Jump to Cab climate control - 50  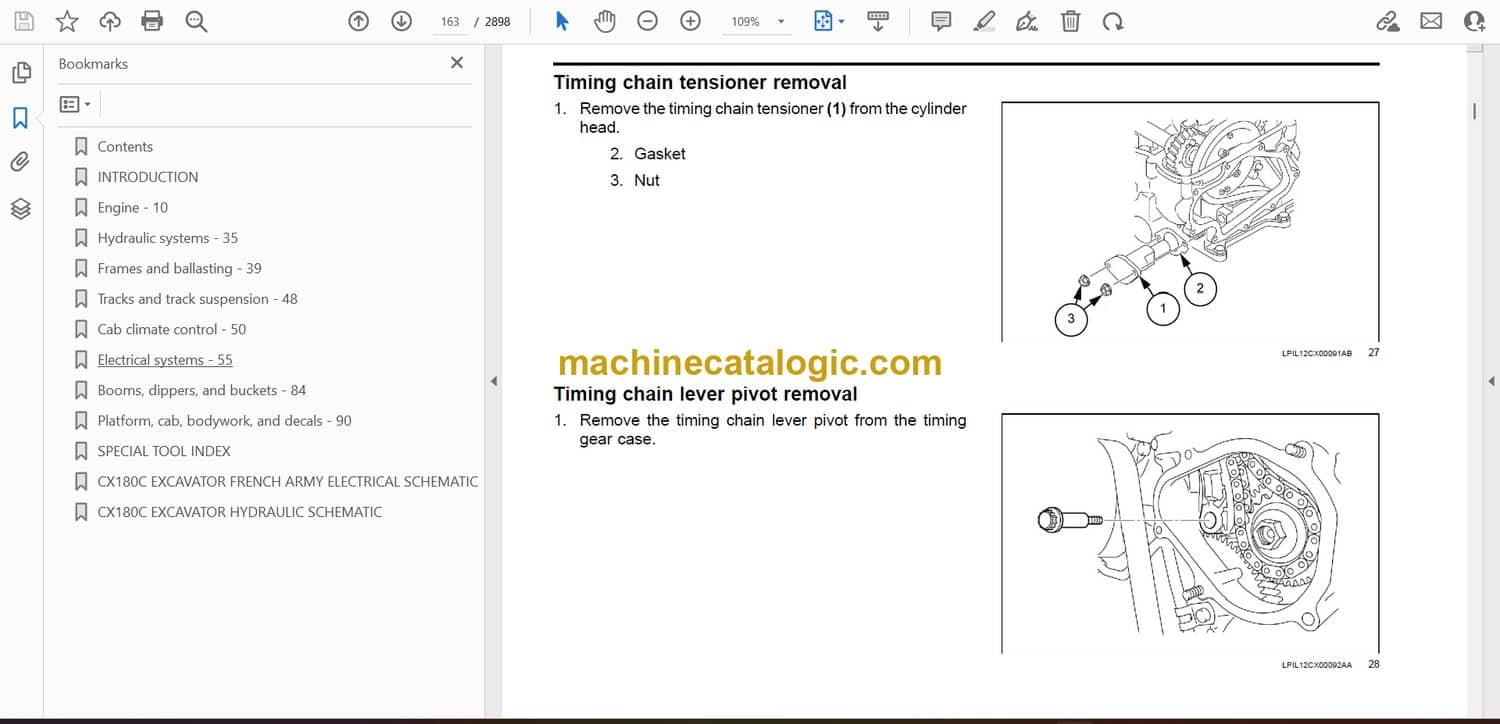coord(172,329)
